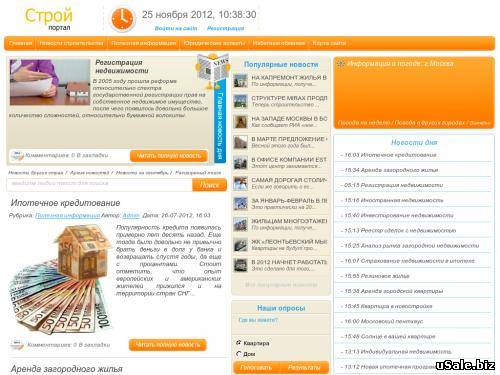Image resolution: width=500 pixels, height=375 pixels.
Task: Open thumbnail beside В ОФИСЕ КОМПАНИИ EST news
Action: click(240, 163)
